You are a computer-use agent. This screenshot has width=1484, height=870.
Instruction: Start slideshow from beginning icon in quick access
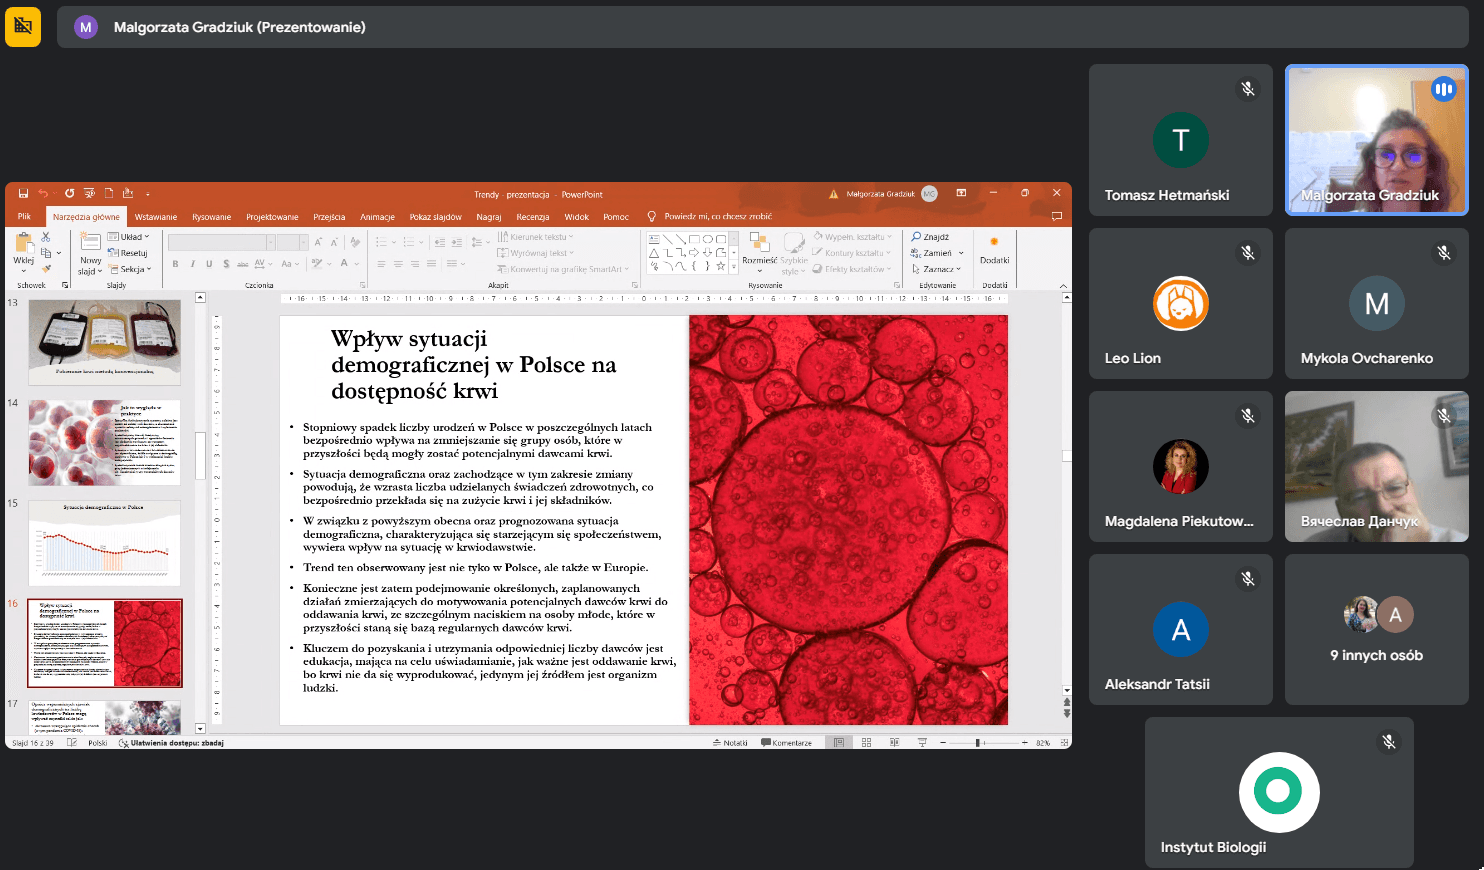click(89, 193)
